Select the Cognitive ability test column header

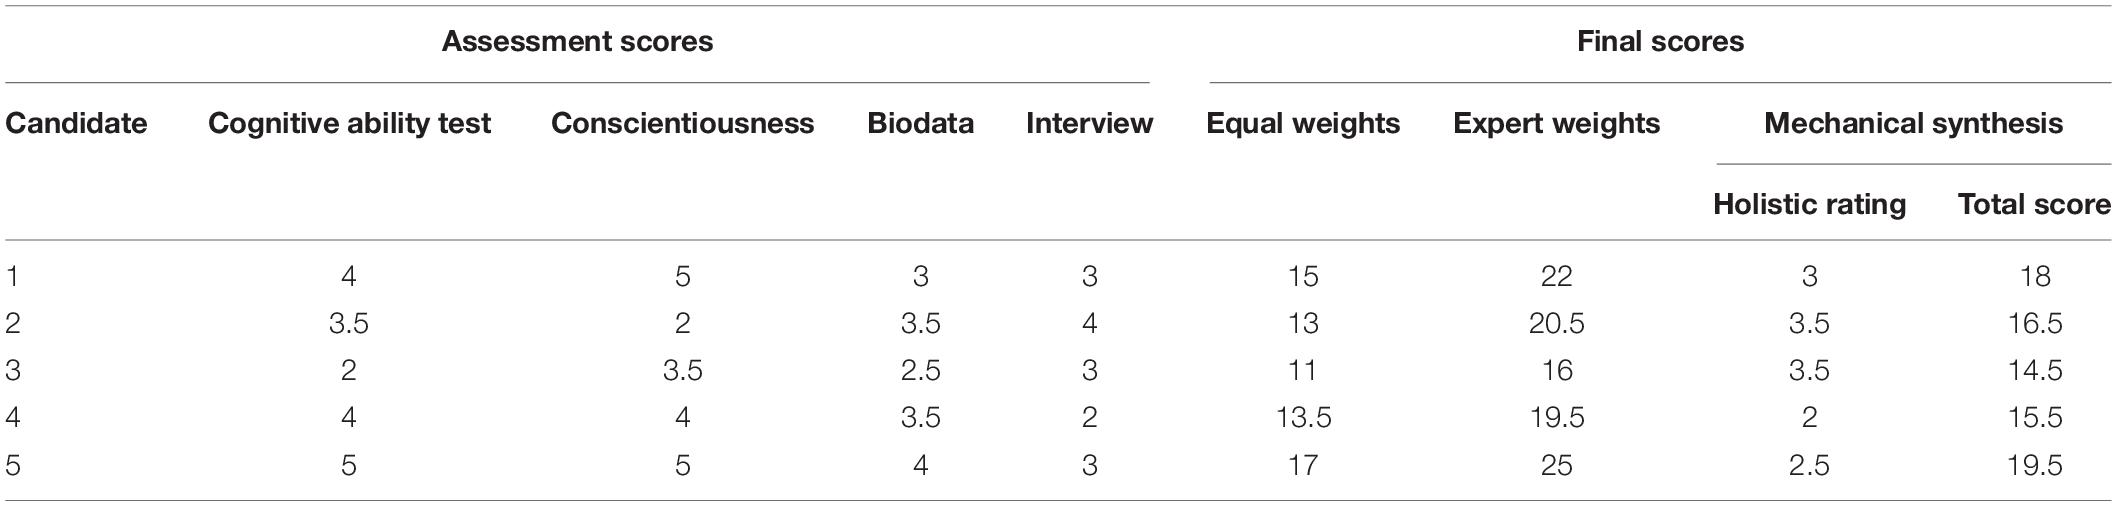(x=349, y=124)
